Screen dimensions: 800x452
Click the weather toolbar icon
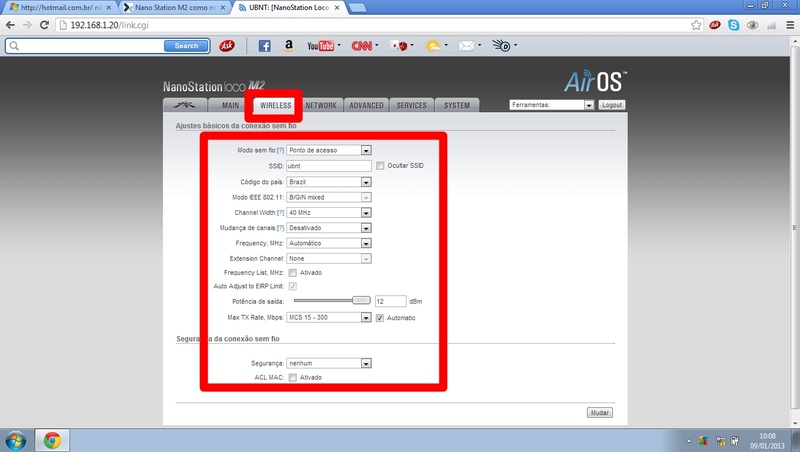tap(434, 46)
